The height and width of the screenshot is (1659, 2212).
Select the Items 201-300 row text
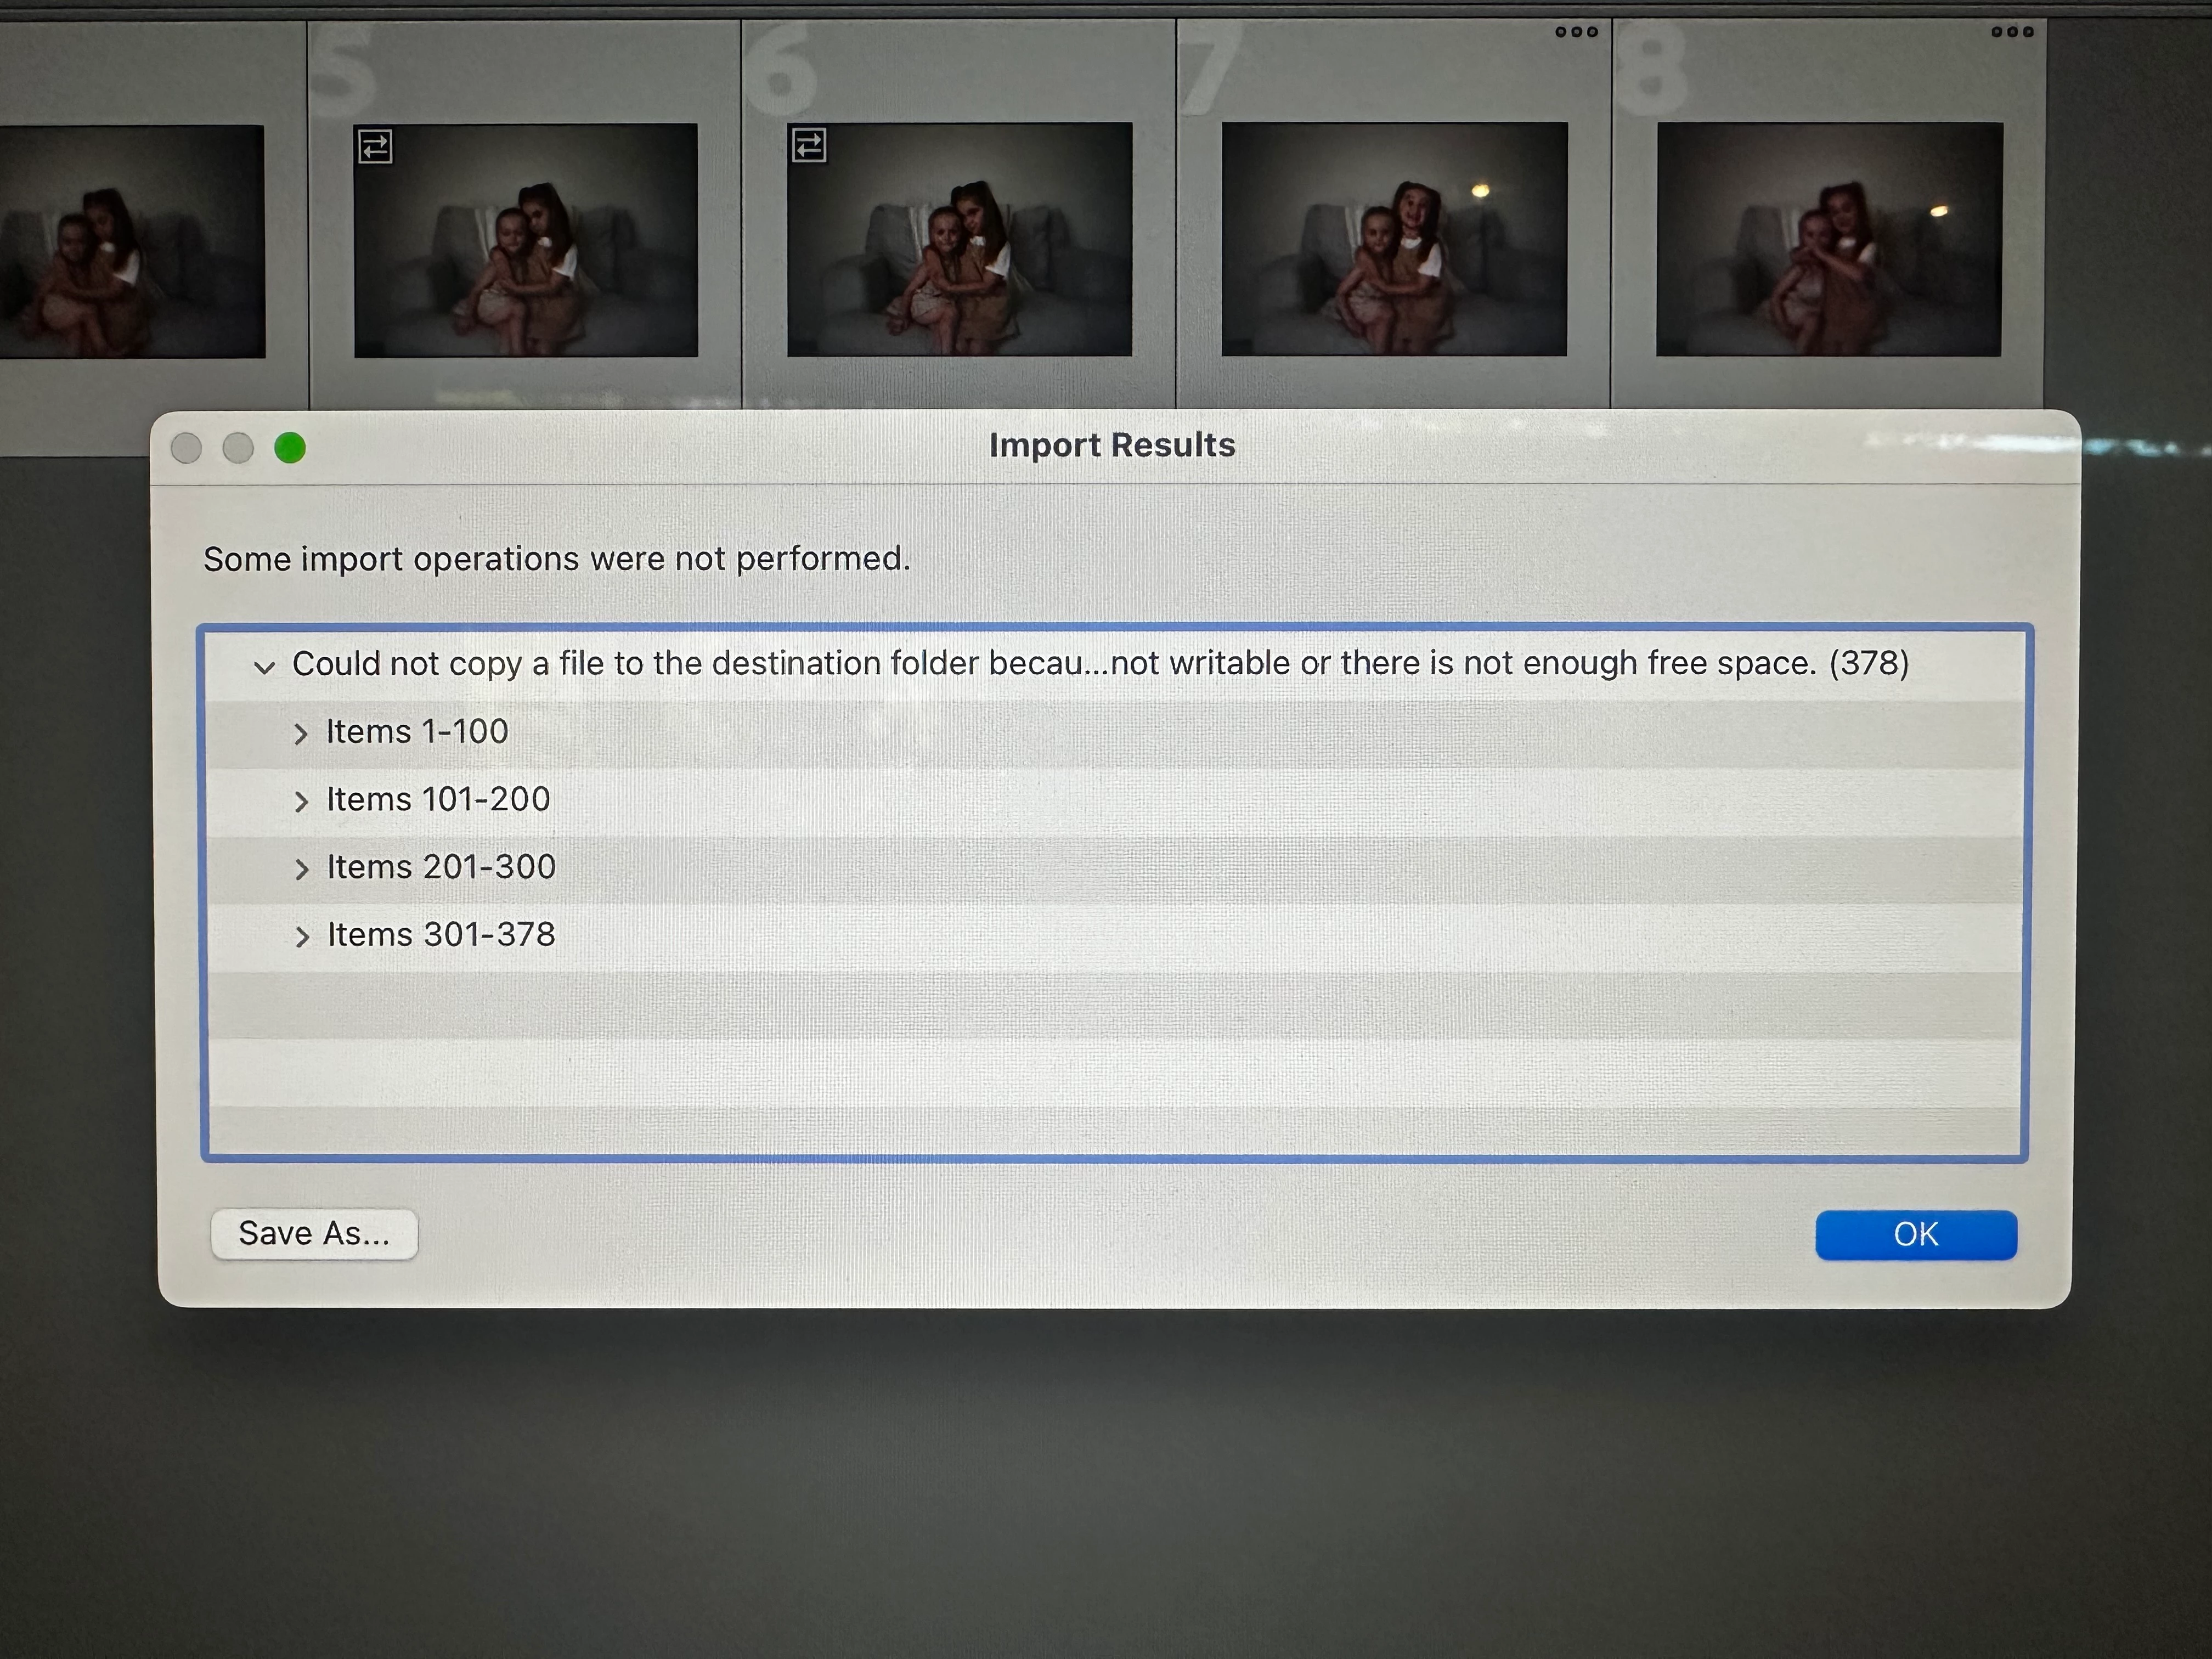tap(441, 867)
